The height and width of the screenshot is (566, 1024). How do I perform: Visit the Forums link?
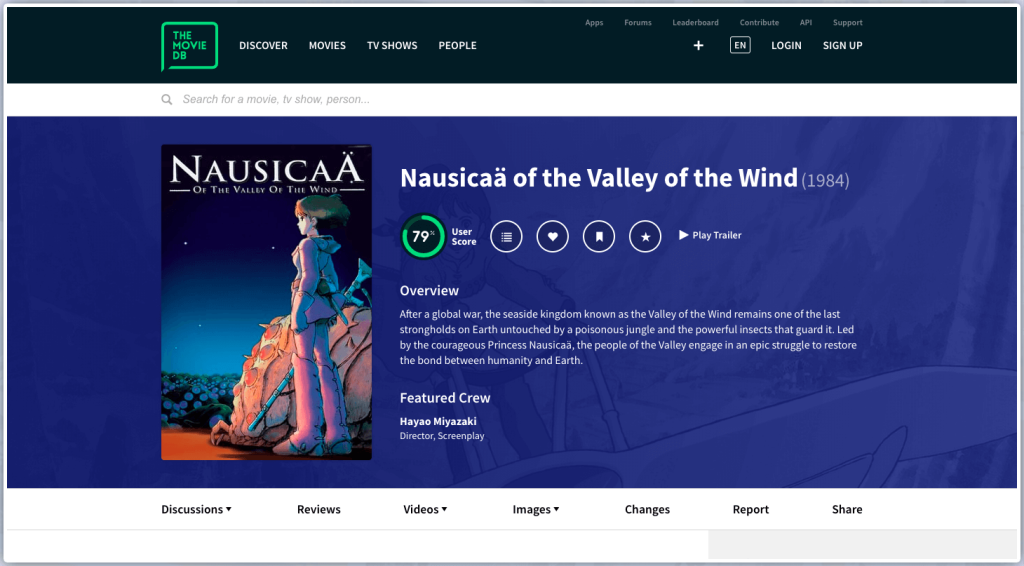point(638,23)
